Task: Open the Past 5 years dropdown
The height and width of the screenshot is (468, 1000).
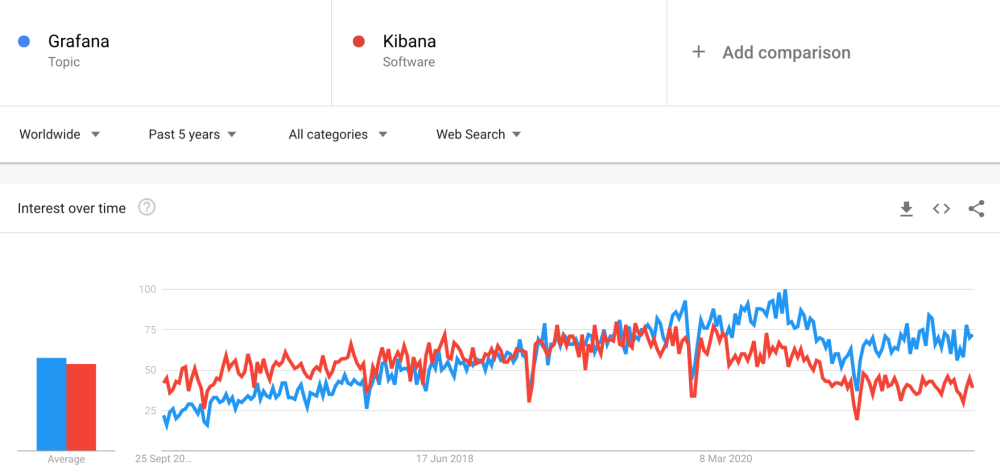Action: pyautogui.click(x=192, y=134)
